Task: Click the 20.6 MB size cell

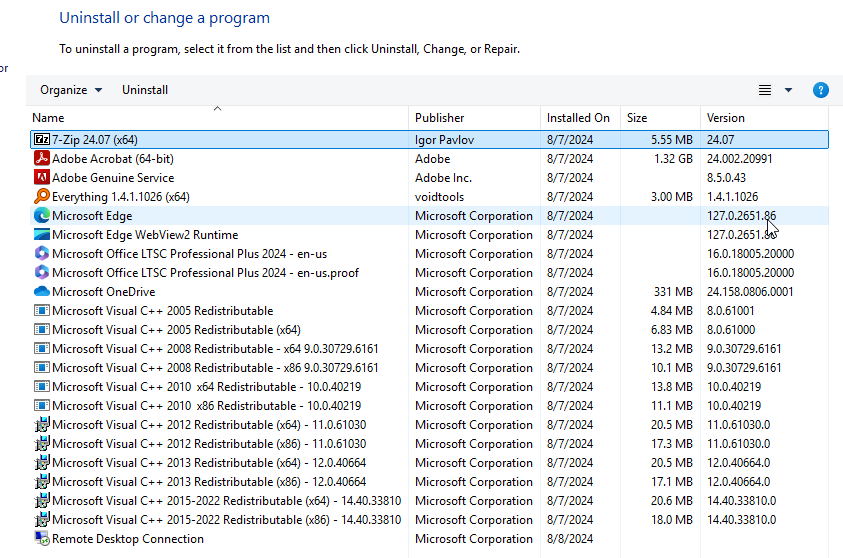Action: pyautogui.click(x=671, y=500)
